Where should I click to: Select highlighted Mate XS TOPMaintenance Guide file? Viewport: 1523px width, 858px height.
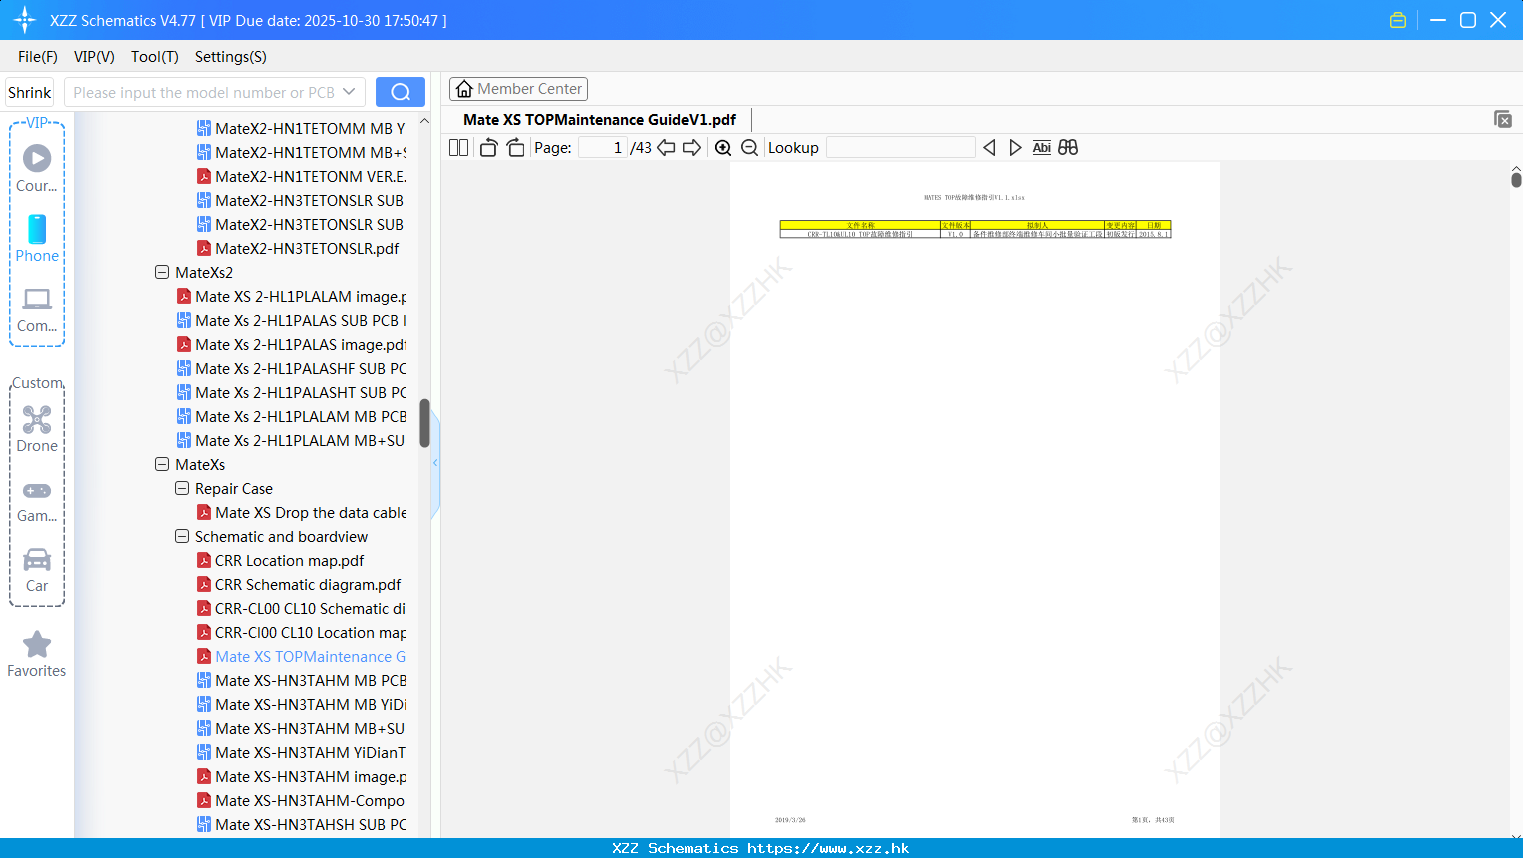tap(301, 657)
